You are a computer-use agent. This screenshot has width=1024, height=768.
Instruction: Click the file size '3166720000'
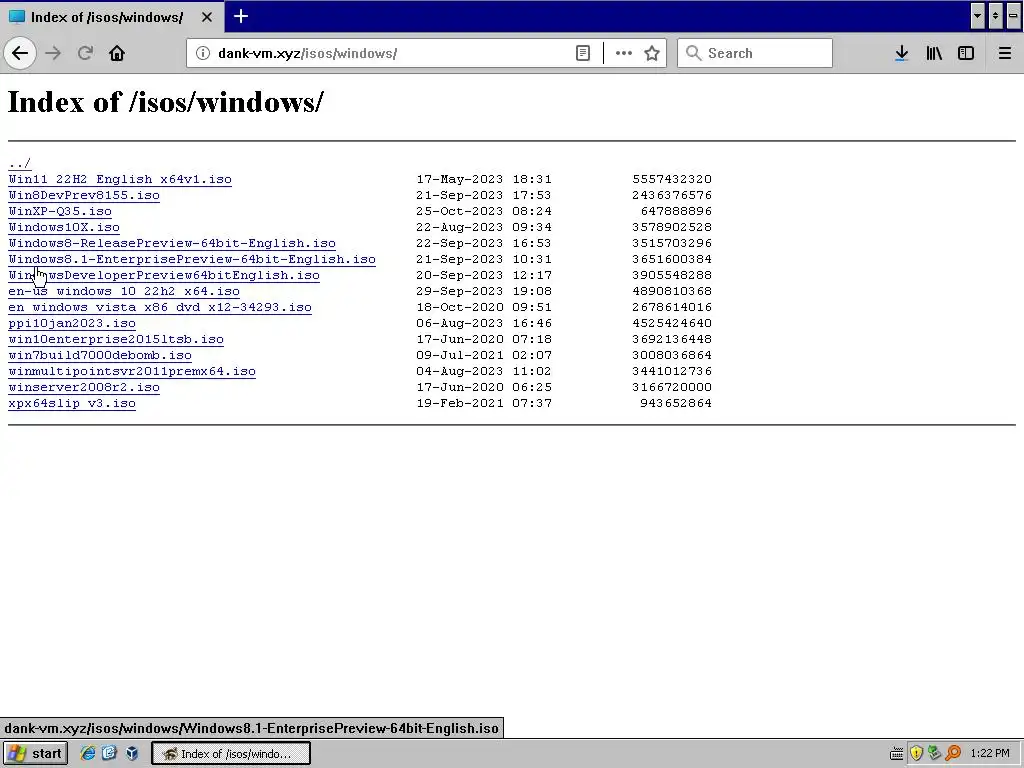(x=672, y=387)
